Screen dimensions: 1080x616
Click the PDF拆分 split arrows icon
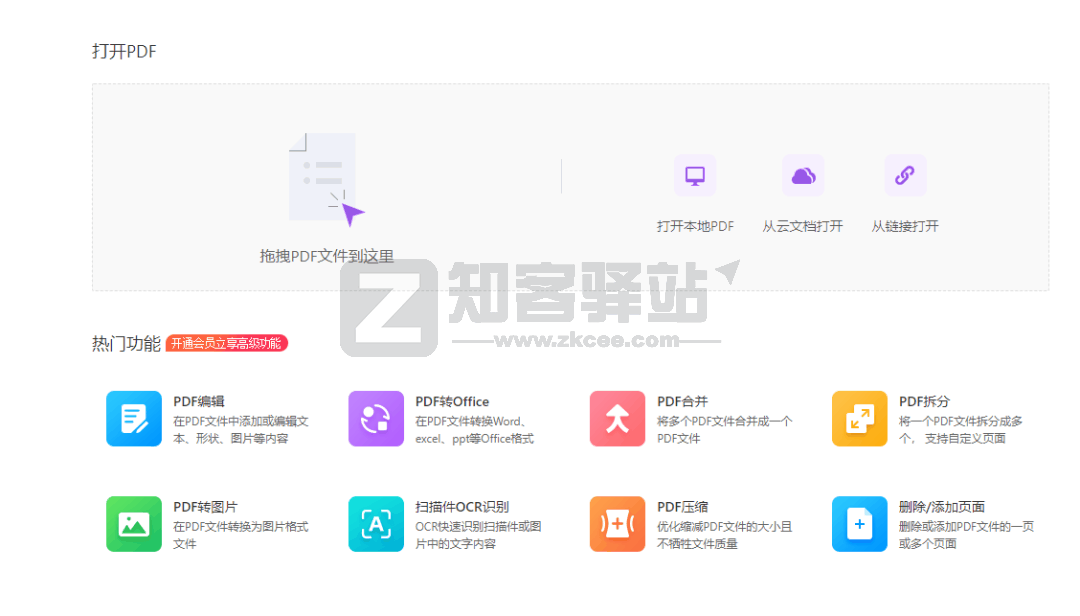coord(859,419)
